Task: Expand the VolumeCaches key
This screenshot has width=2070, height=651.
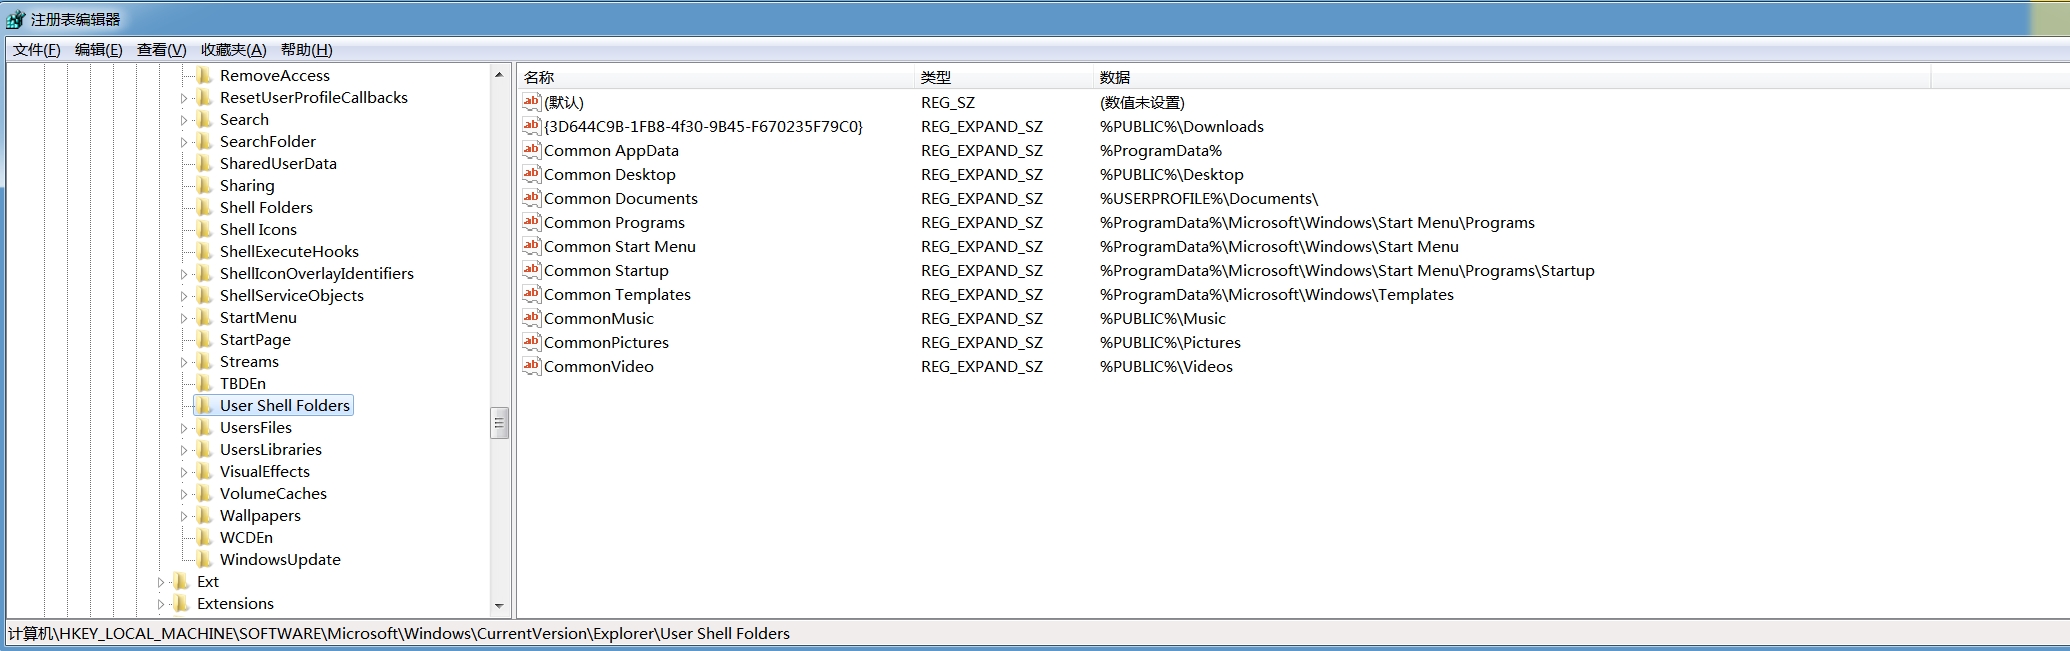Action: (184, 494)
